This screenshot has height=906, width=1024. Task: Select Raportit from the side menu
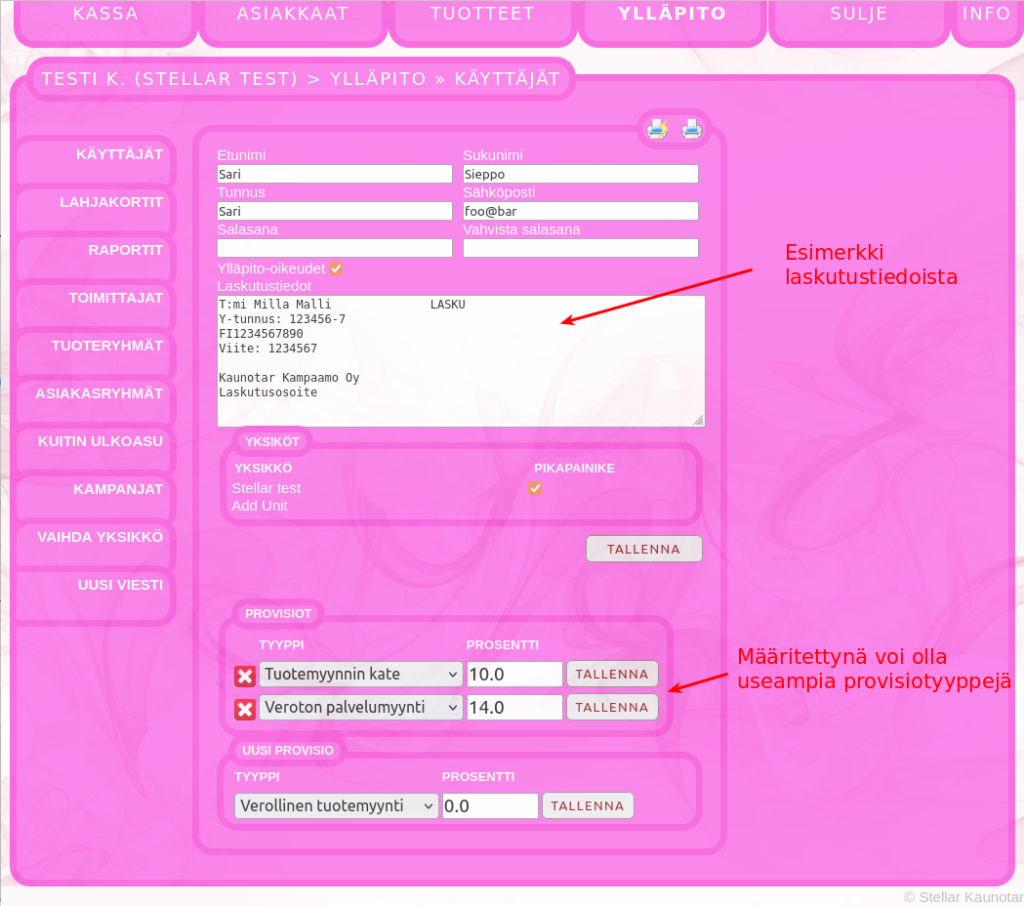coord(125,250)
